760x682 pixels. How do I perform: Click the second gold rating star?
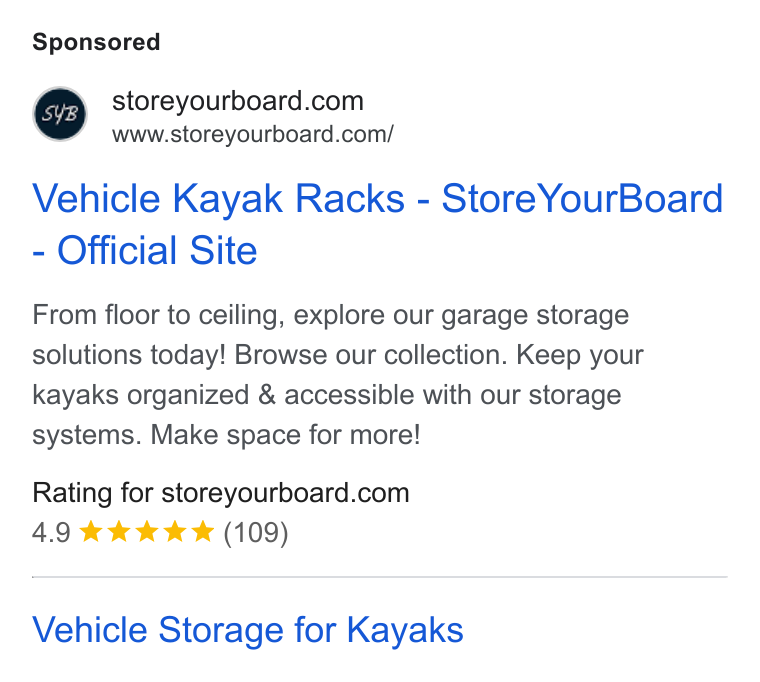coord(119,531)
